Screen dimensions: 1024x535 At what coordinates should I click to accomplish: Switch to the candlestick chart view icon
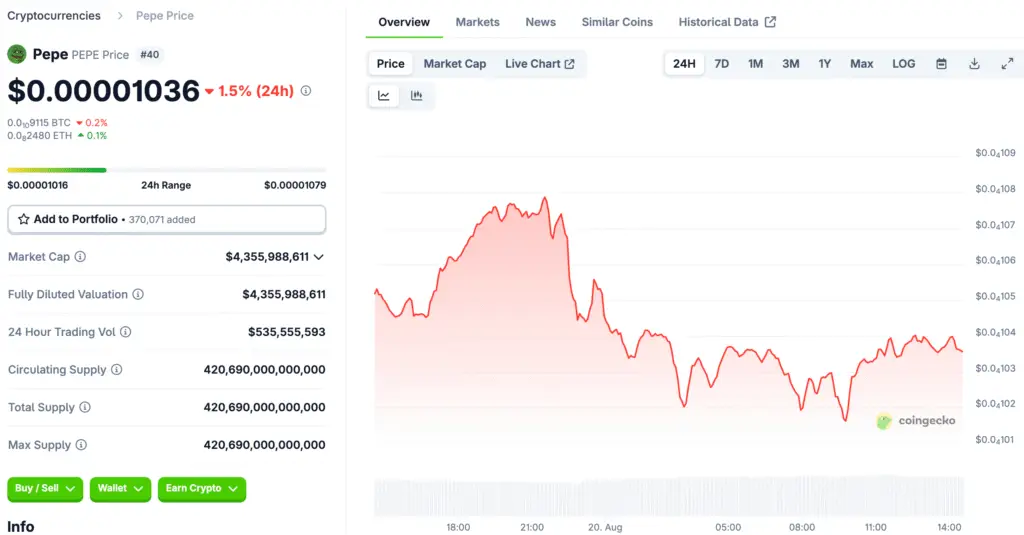417,96
